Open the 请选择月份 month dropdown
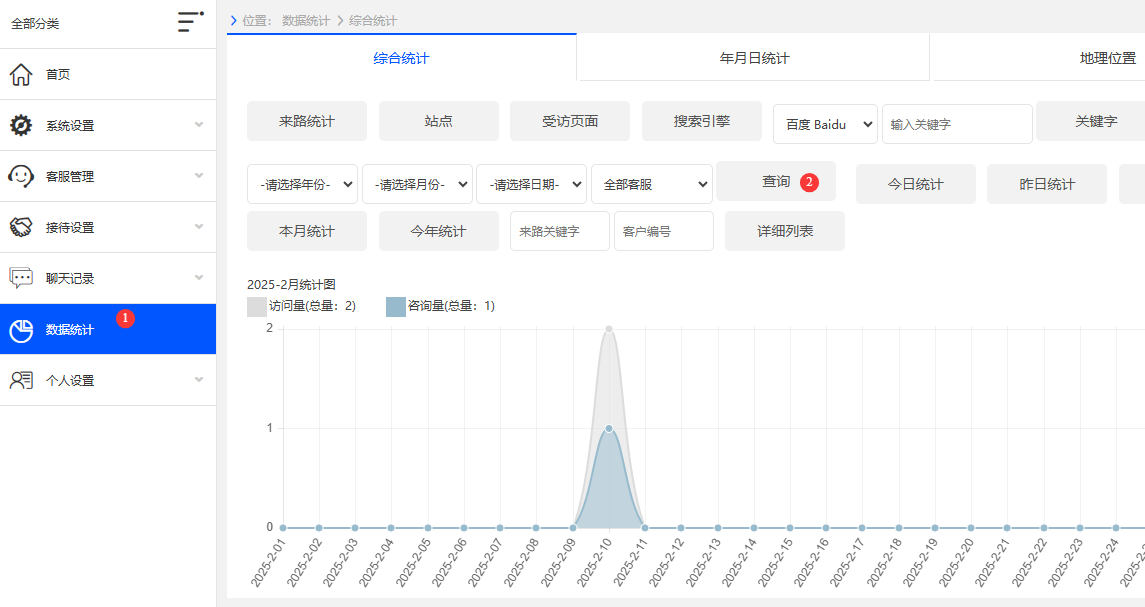 [x=418, y=185]
